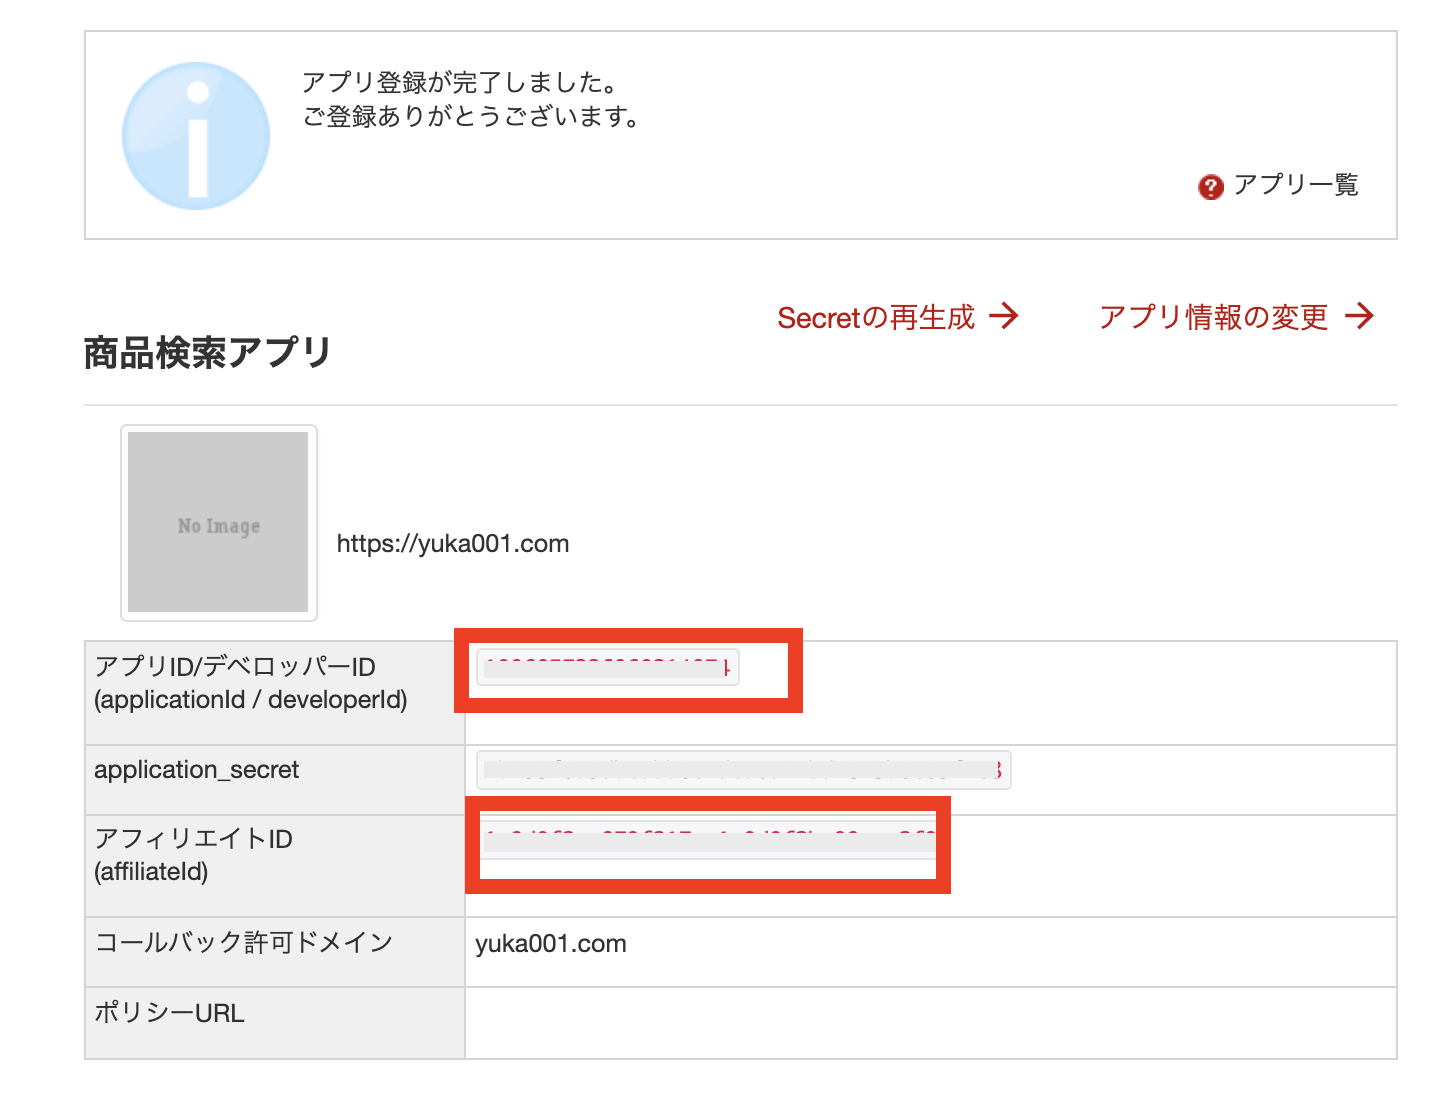Click the arrow icon next to Secretの再生成
Screen dimensions: 1452x1104
pos(1004,316)
